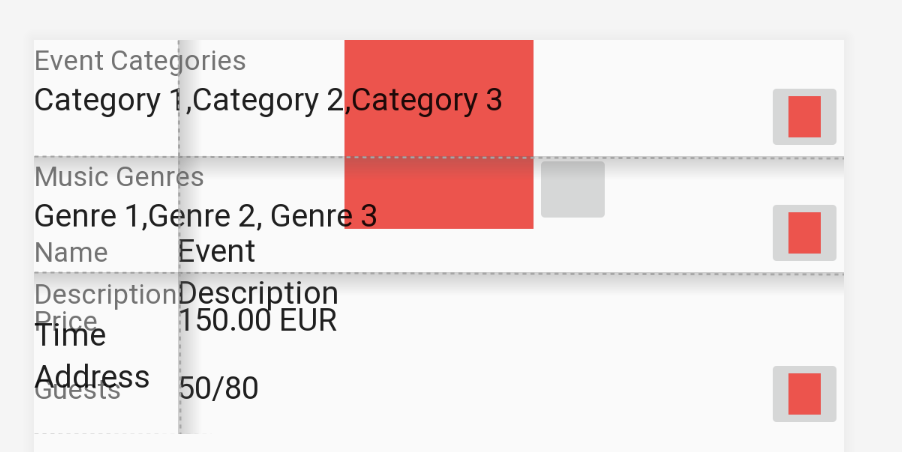Click the 150.00 EUR price value
Image resolution: width=902 pixels, height=452 pixels.
(257, 320)
